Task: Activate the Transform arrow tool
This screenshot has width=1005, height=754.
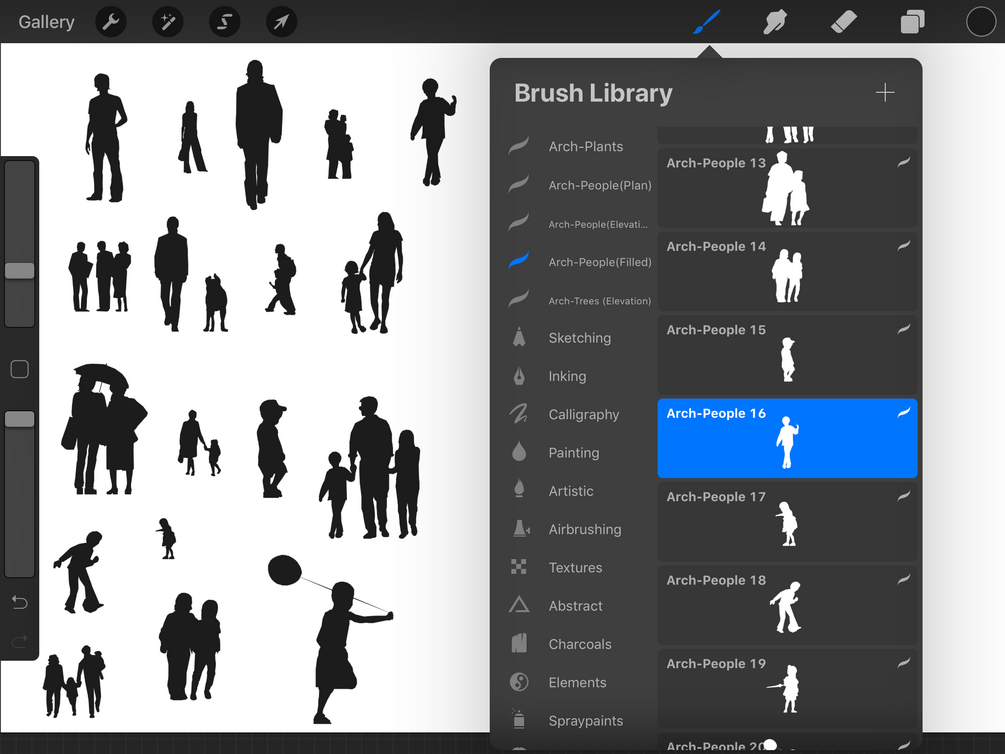Action: coord(281,22)
